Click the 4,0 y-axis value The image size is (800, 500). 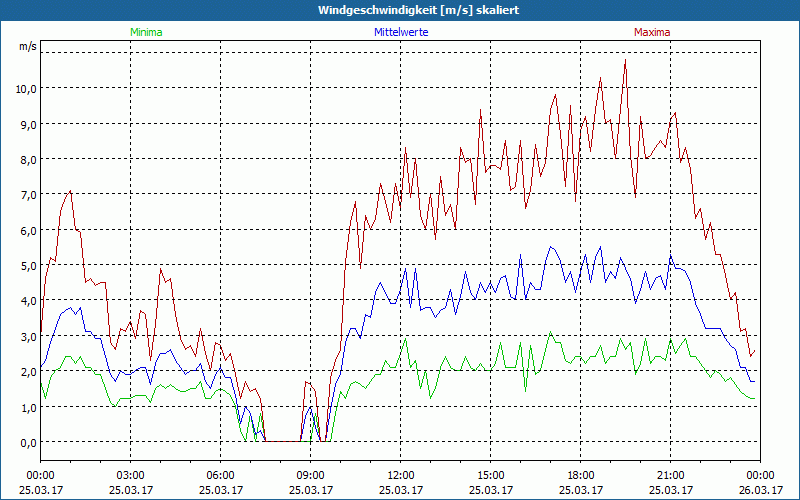point(29,301)
